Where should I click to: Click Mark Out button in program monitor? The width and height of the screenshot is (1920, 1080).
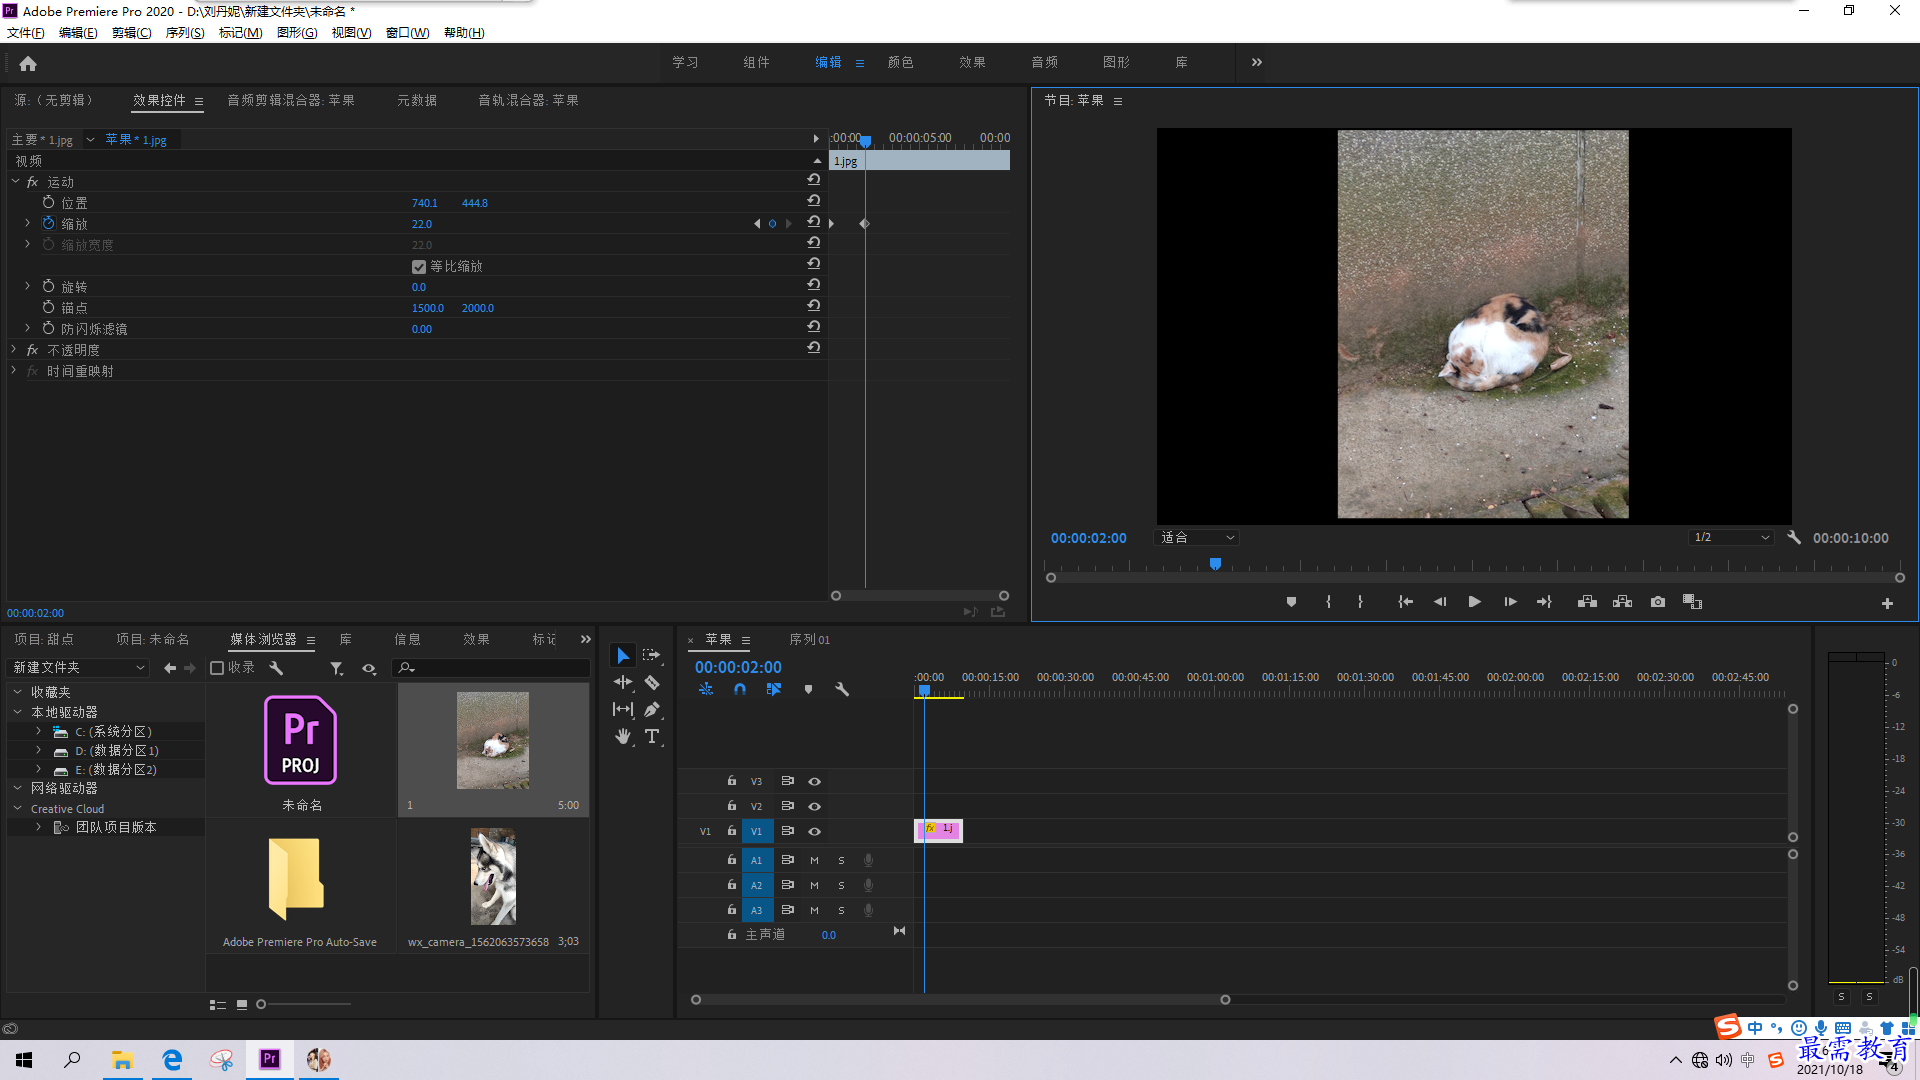click(x=1360, y=602)
